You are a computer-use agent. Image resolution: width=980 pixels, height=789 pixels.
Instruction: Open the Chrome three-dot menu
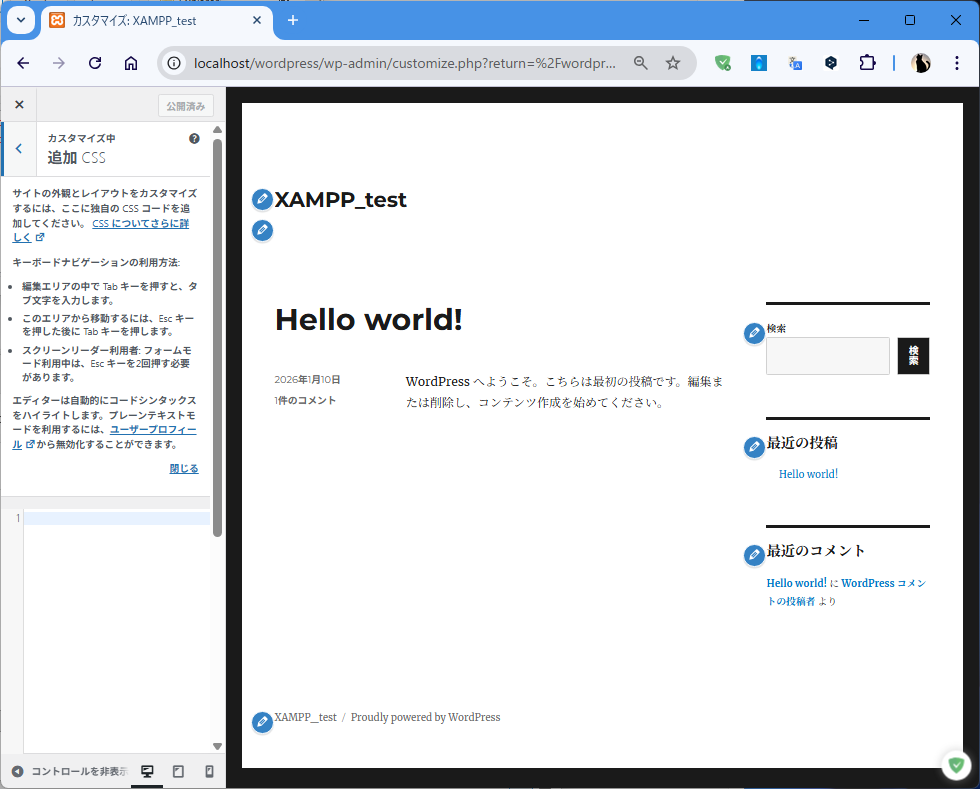[x=957, y=63]
